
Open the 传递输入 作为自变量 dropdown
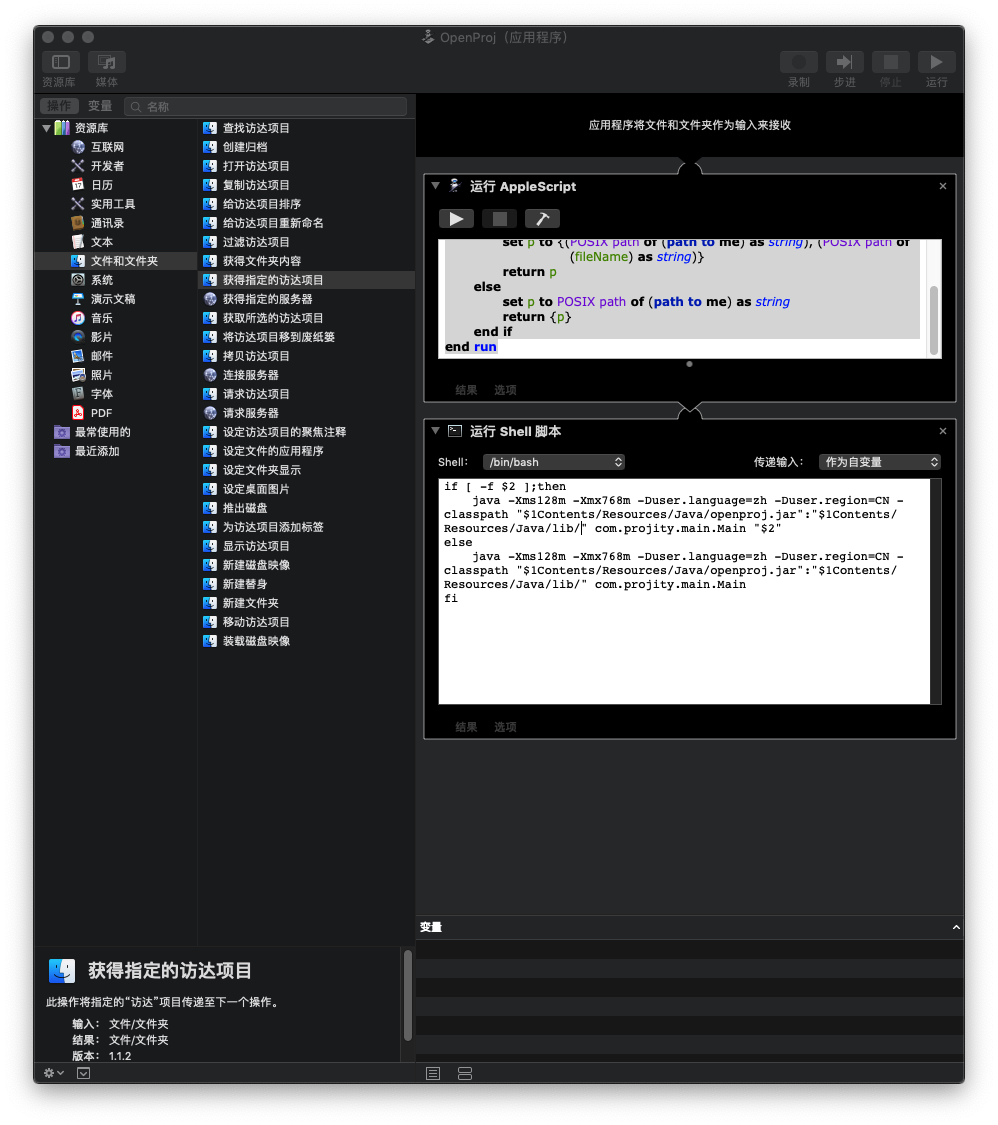click(x=880, y=462)
